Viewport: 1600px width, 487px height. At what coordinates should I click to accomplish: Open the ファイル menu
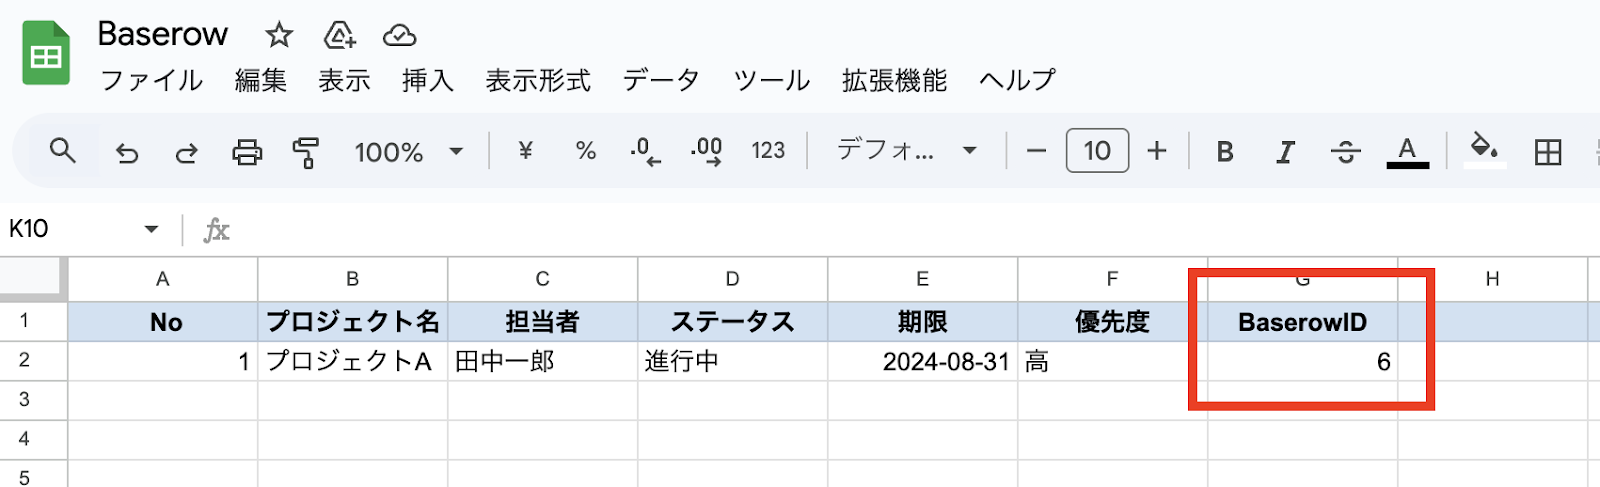coord(152,80)
